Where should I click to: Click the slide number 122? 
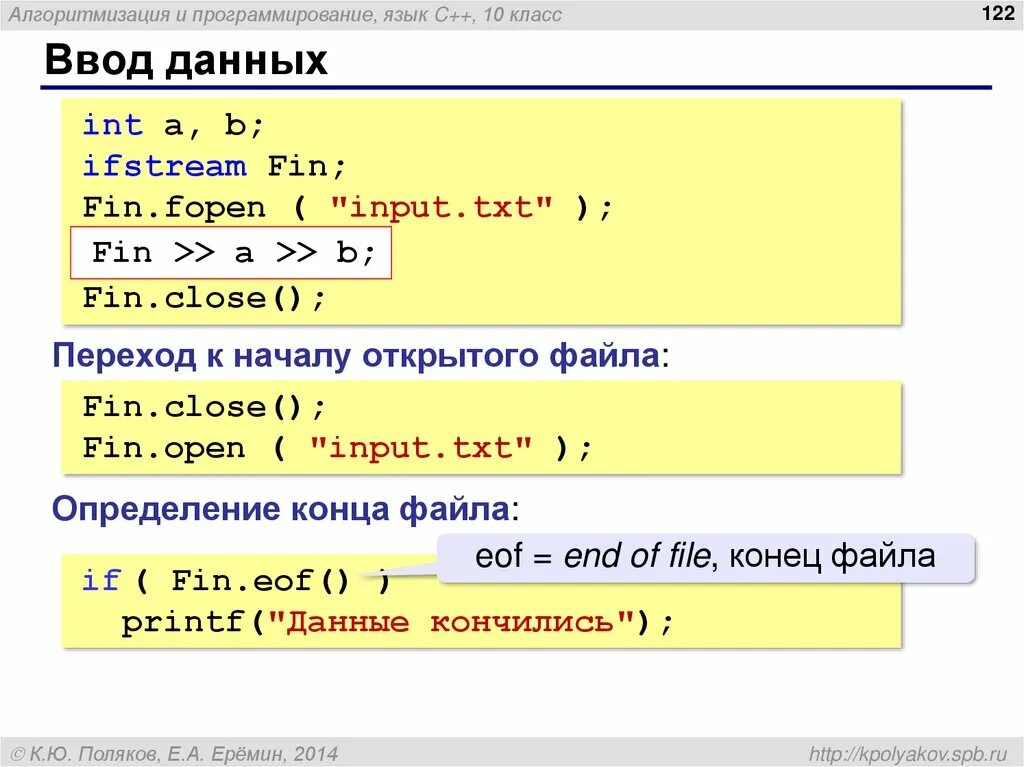[998, 13]
